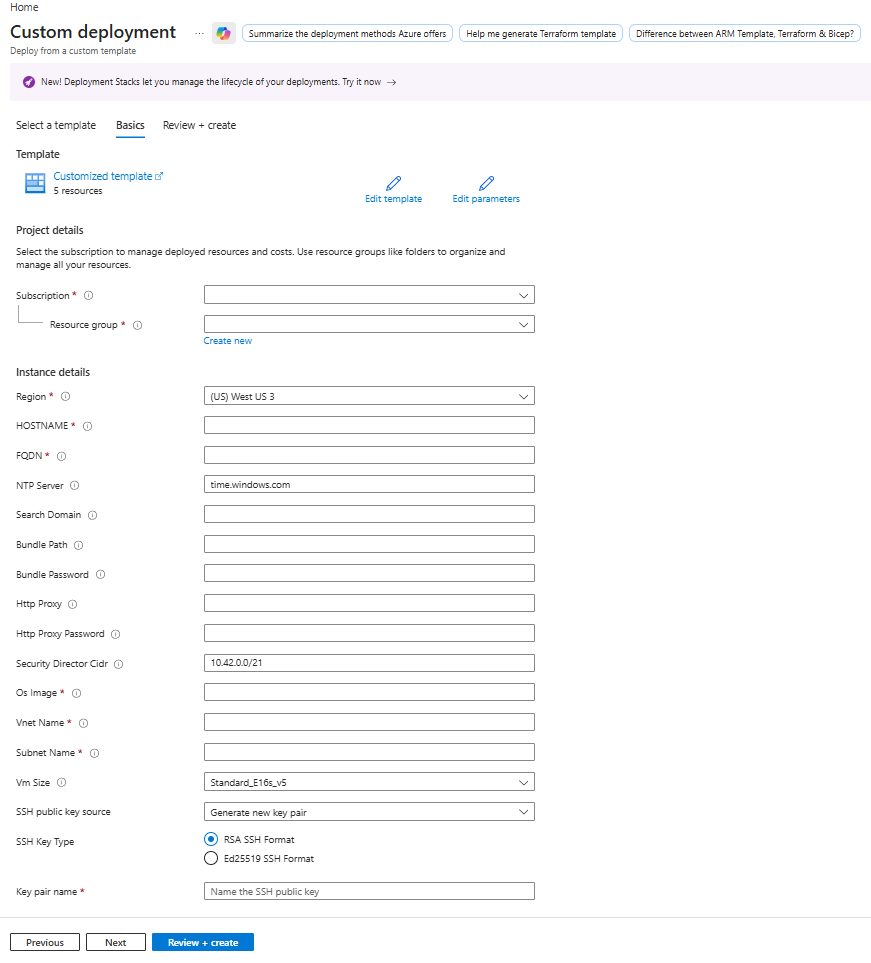Click the Edit parameters pencil icon
Screen dimensions: 871x963
[x=486, y=183]
